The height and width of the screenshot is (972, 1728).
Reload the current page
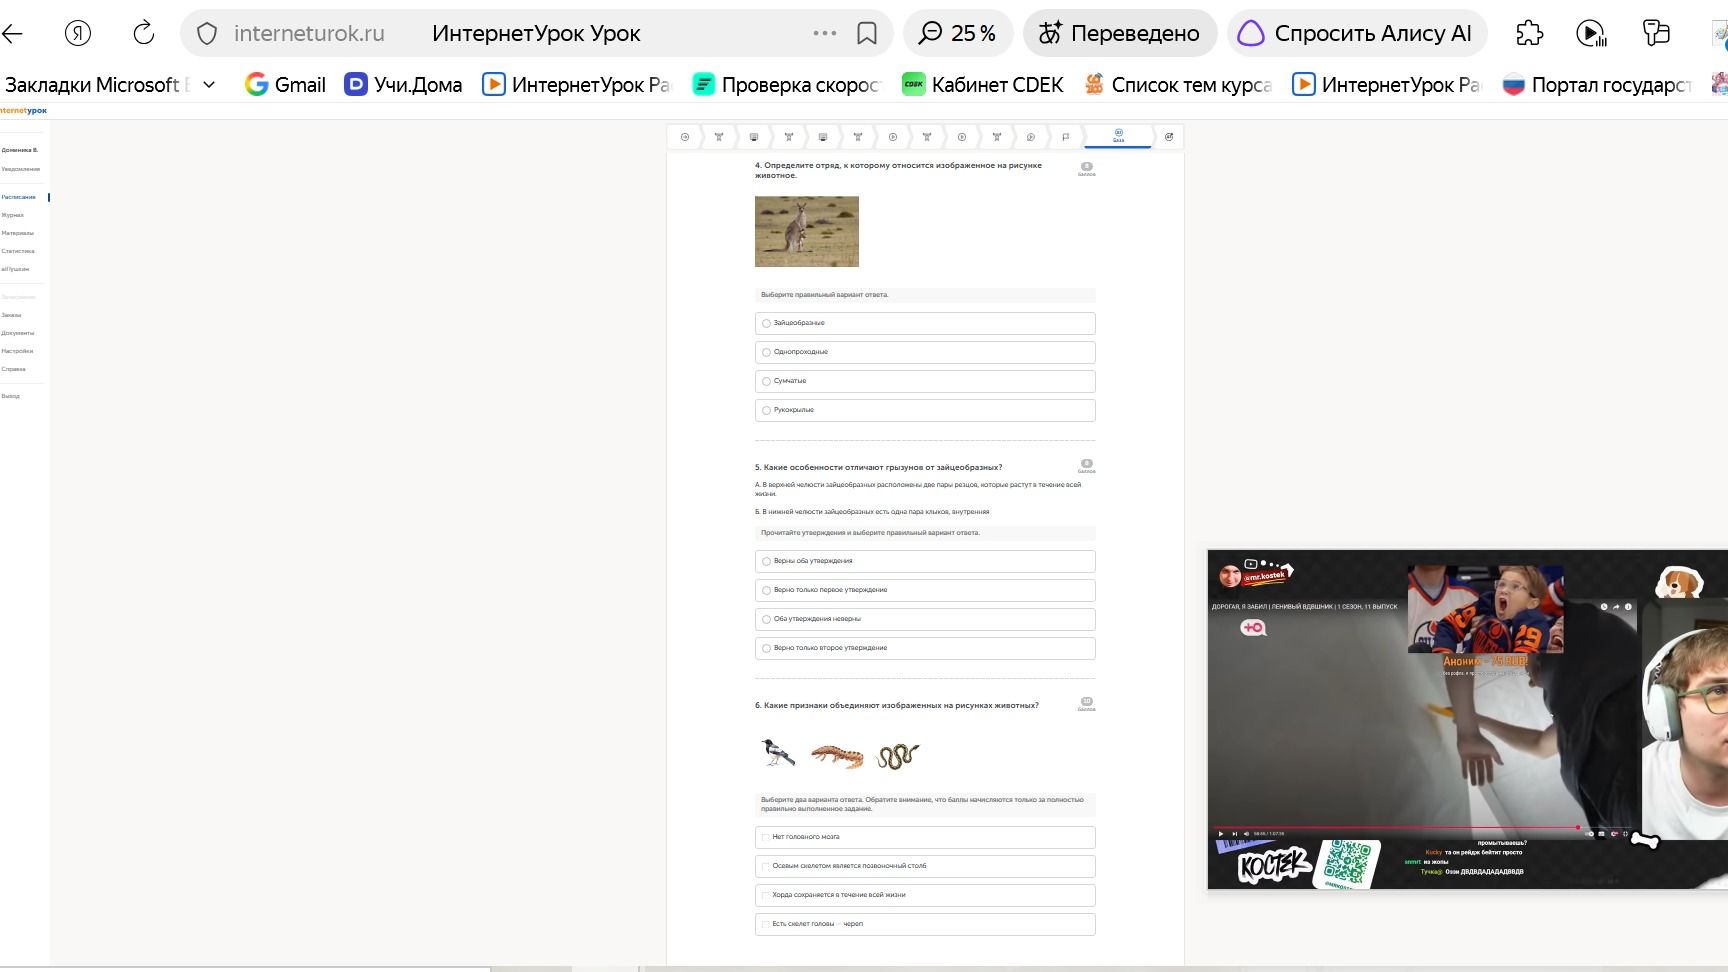[x=144, y=33]
